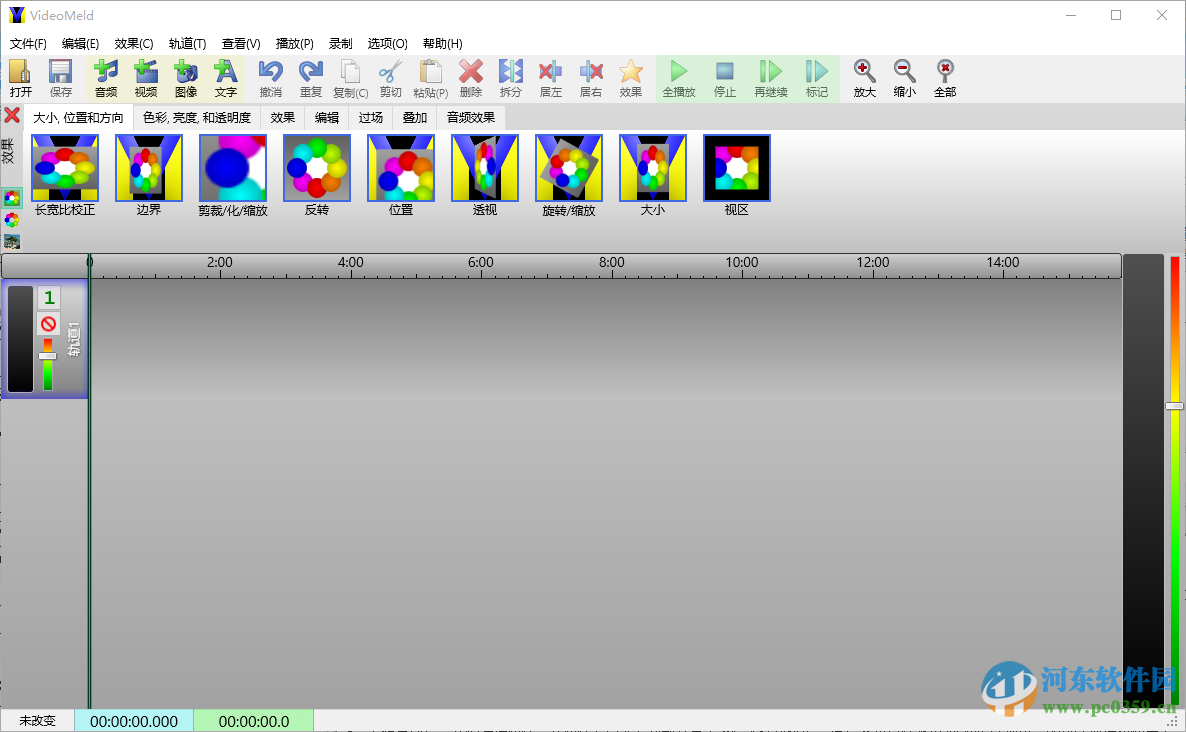Open the 文件(F) menu
This screenshot has height=732, width=1186.
coord(28,44)
